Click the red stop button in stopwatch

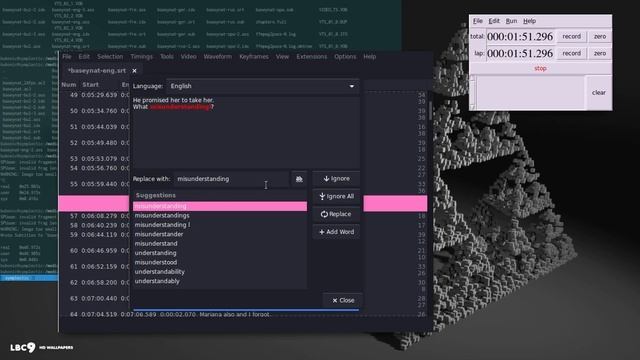540,69
